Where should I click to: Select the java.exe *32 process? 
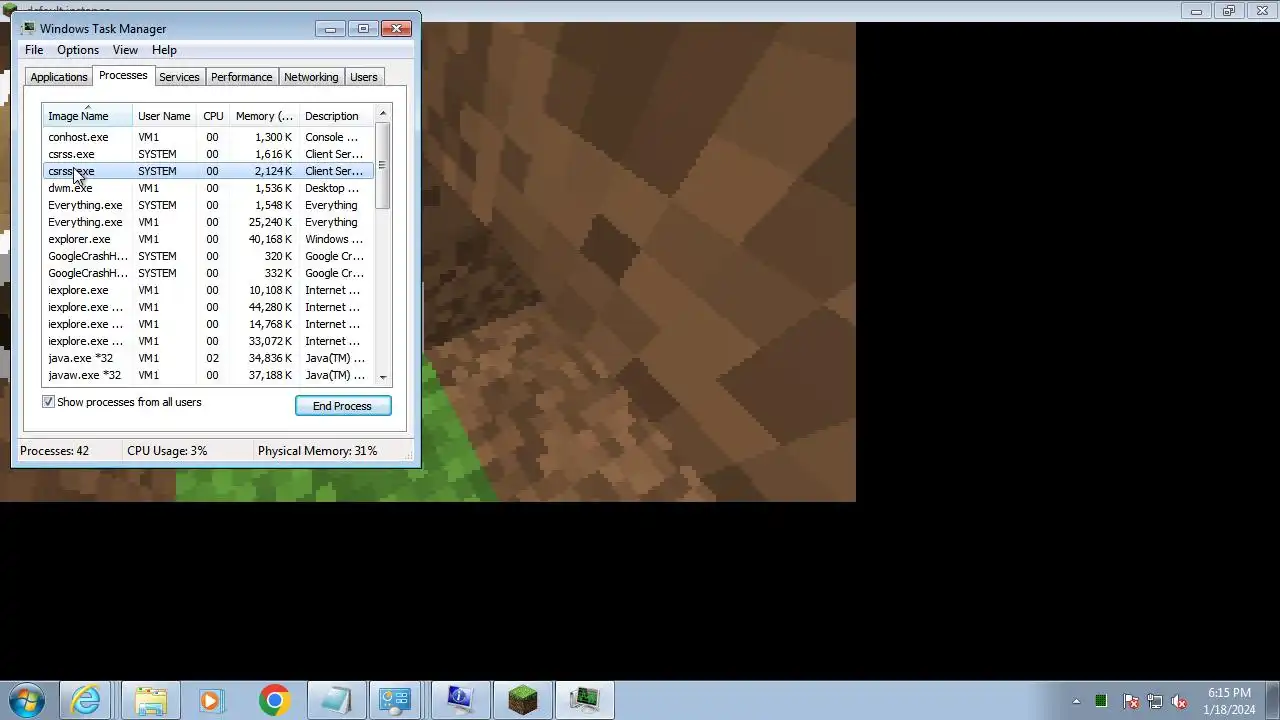(x=208, y=358)
